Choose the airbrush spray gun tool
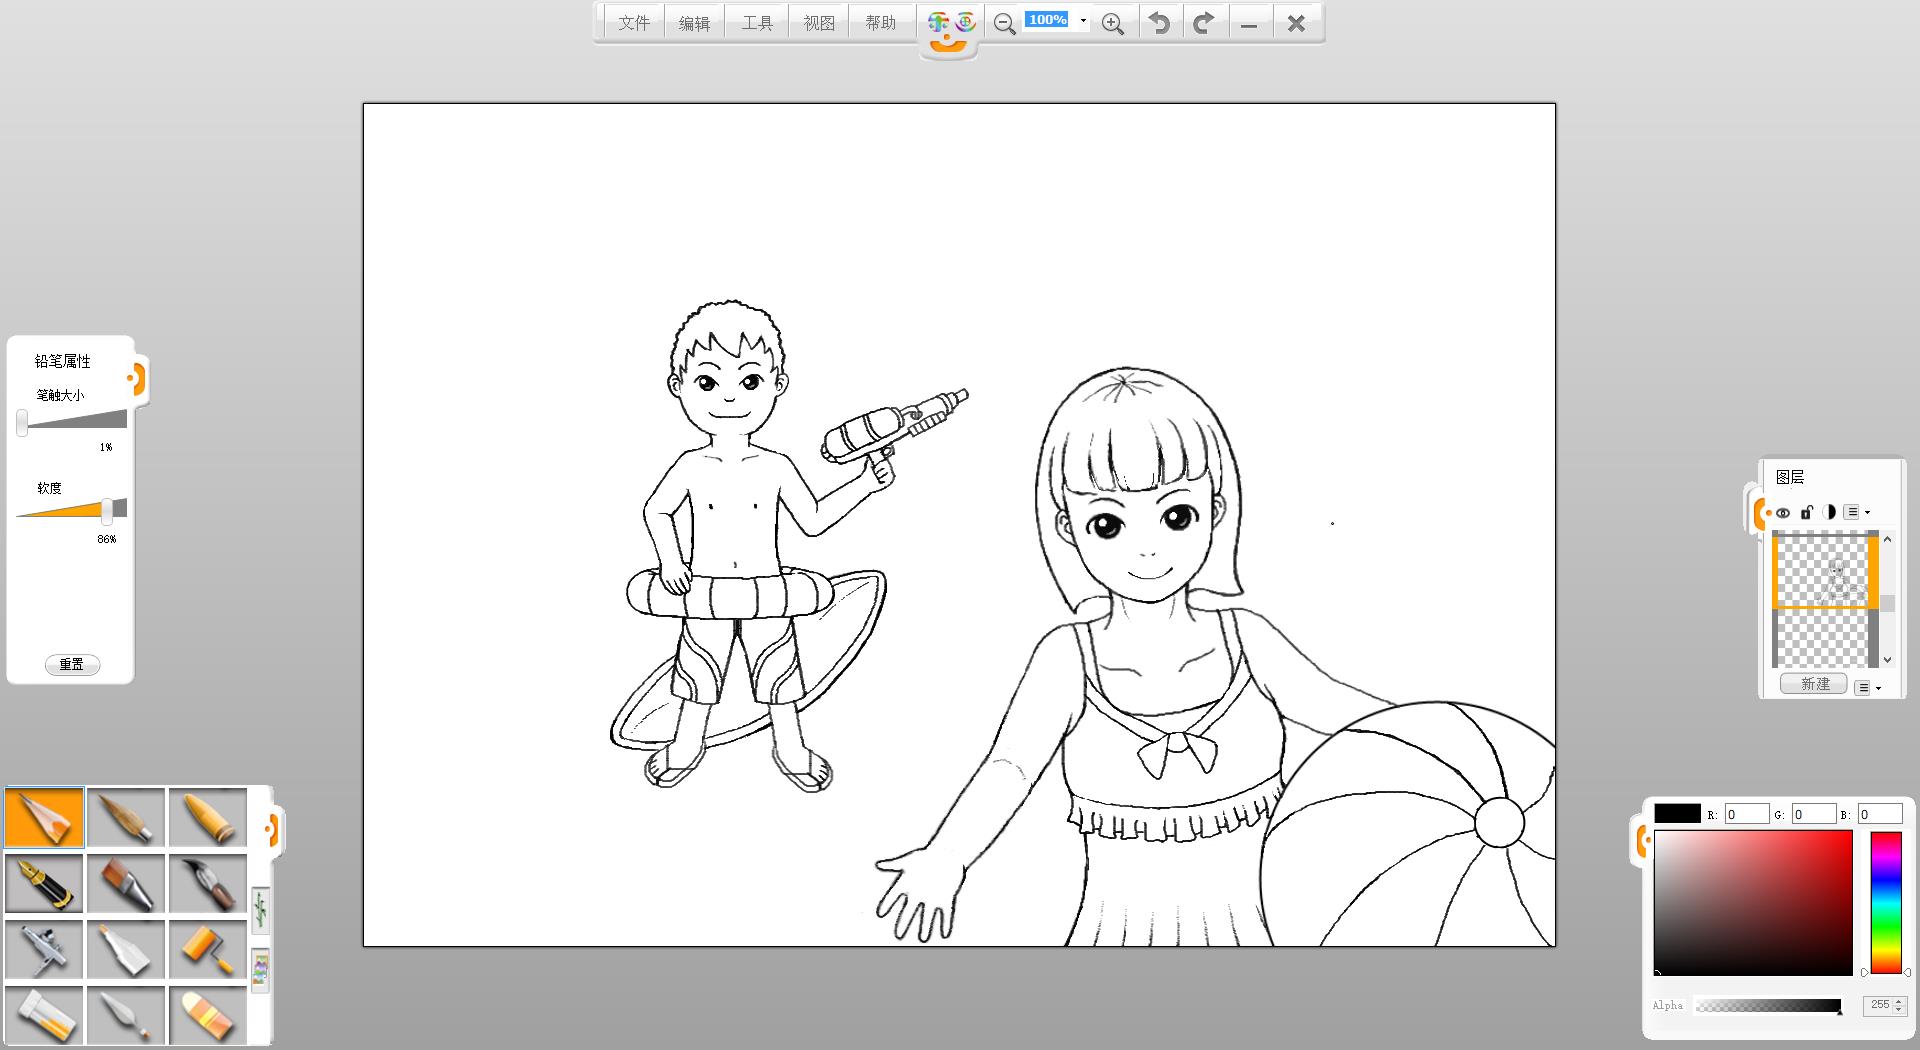 45,949
